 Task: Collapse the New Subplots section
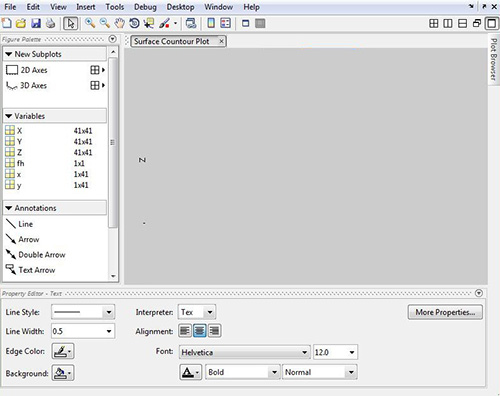[x=9, y=54]
